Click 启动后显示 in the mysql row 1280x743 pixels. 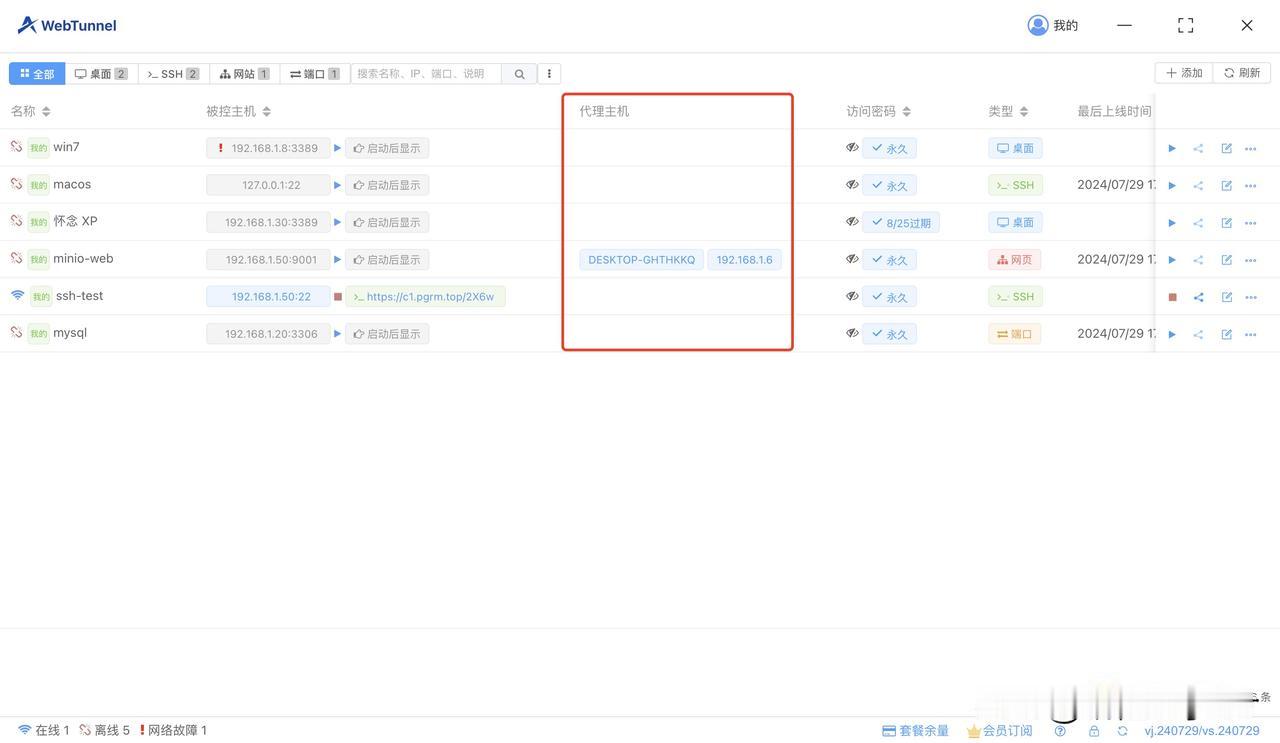pyautogui.click(x=387, y=334)
